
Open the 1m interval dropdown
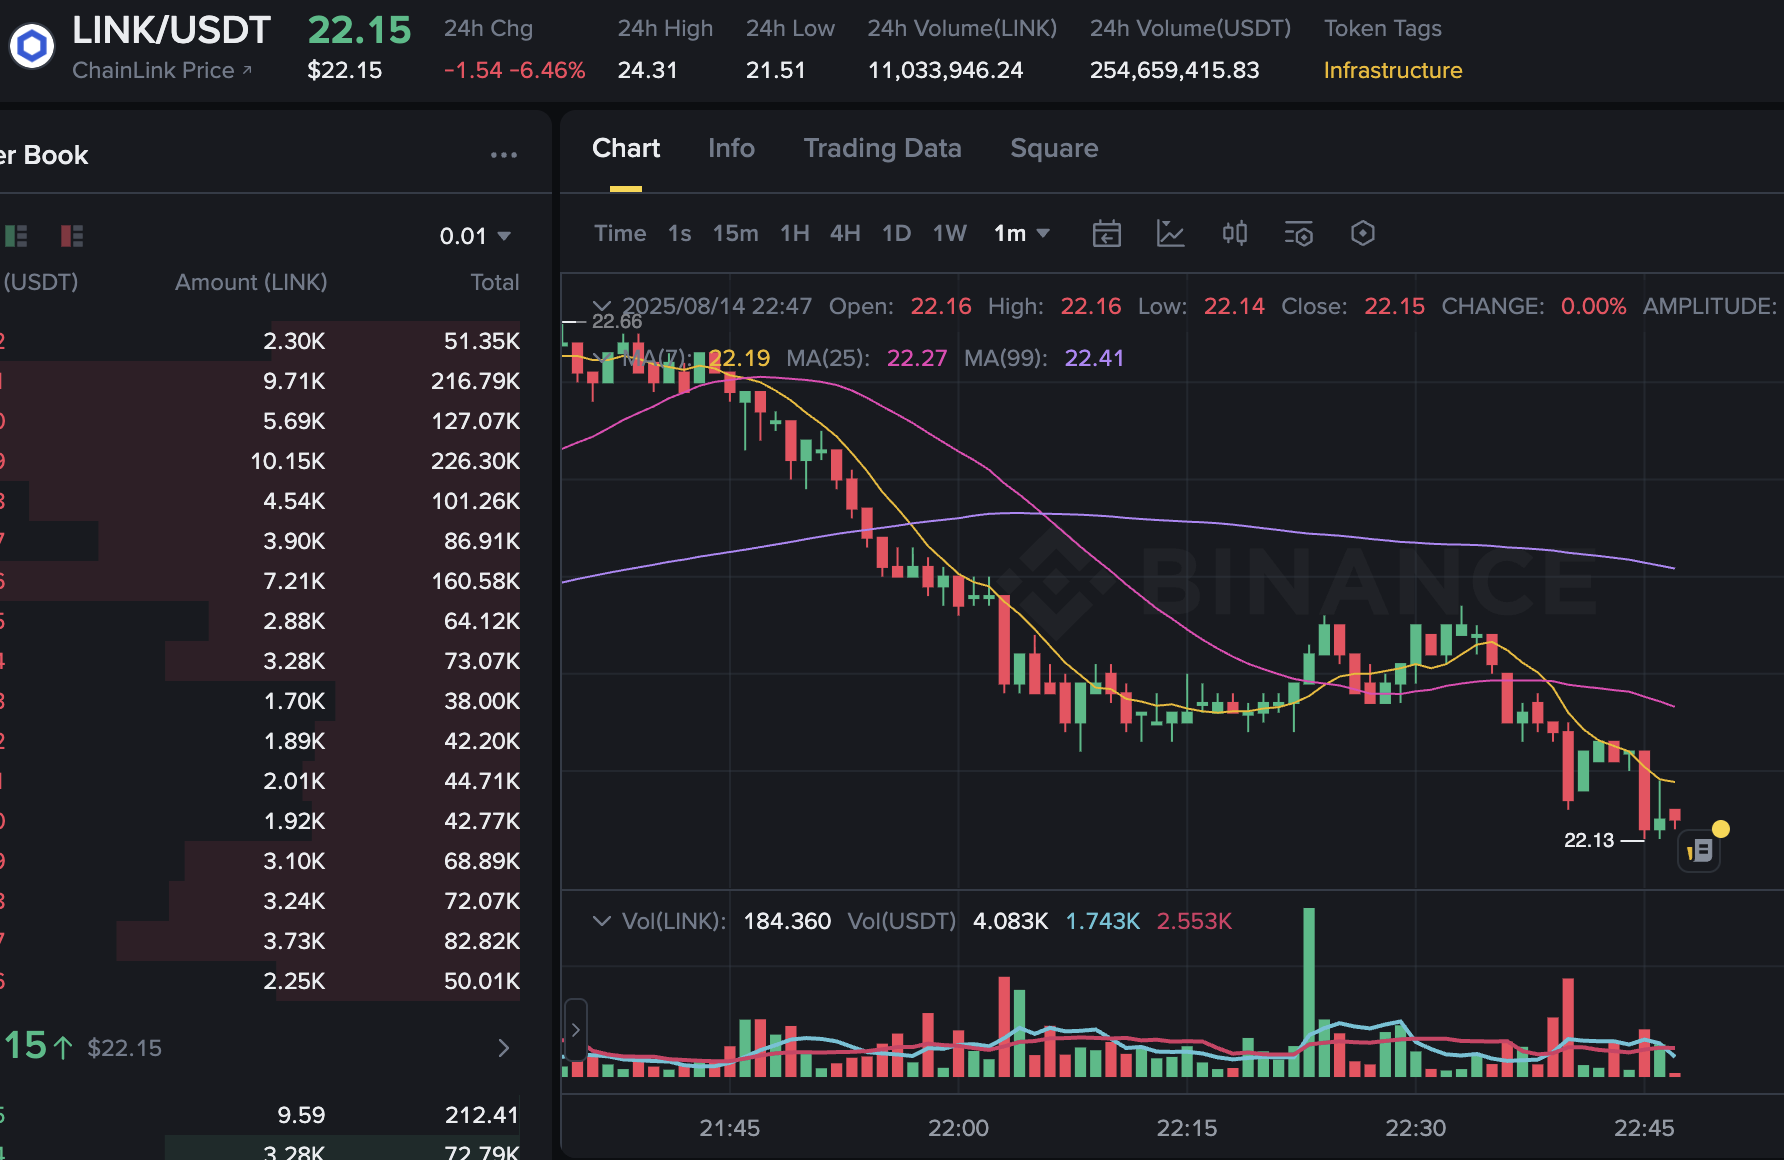(x=1022, y=234)
